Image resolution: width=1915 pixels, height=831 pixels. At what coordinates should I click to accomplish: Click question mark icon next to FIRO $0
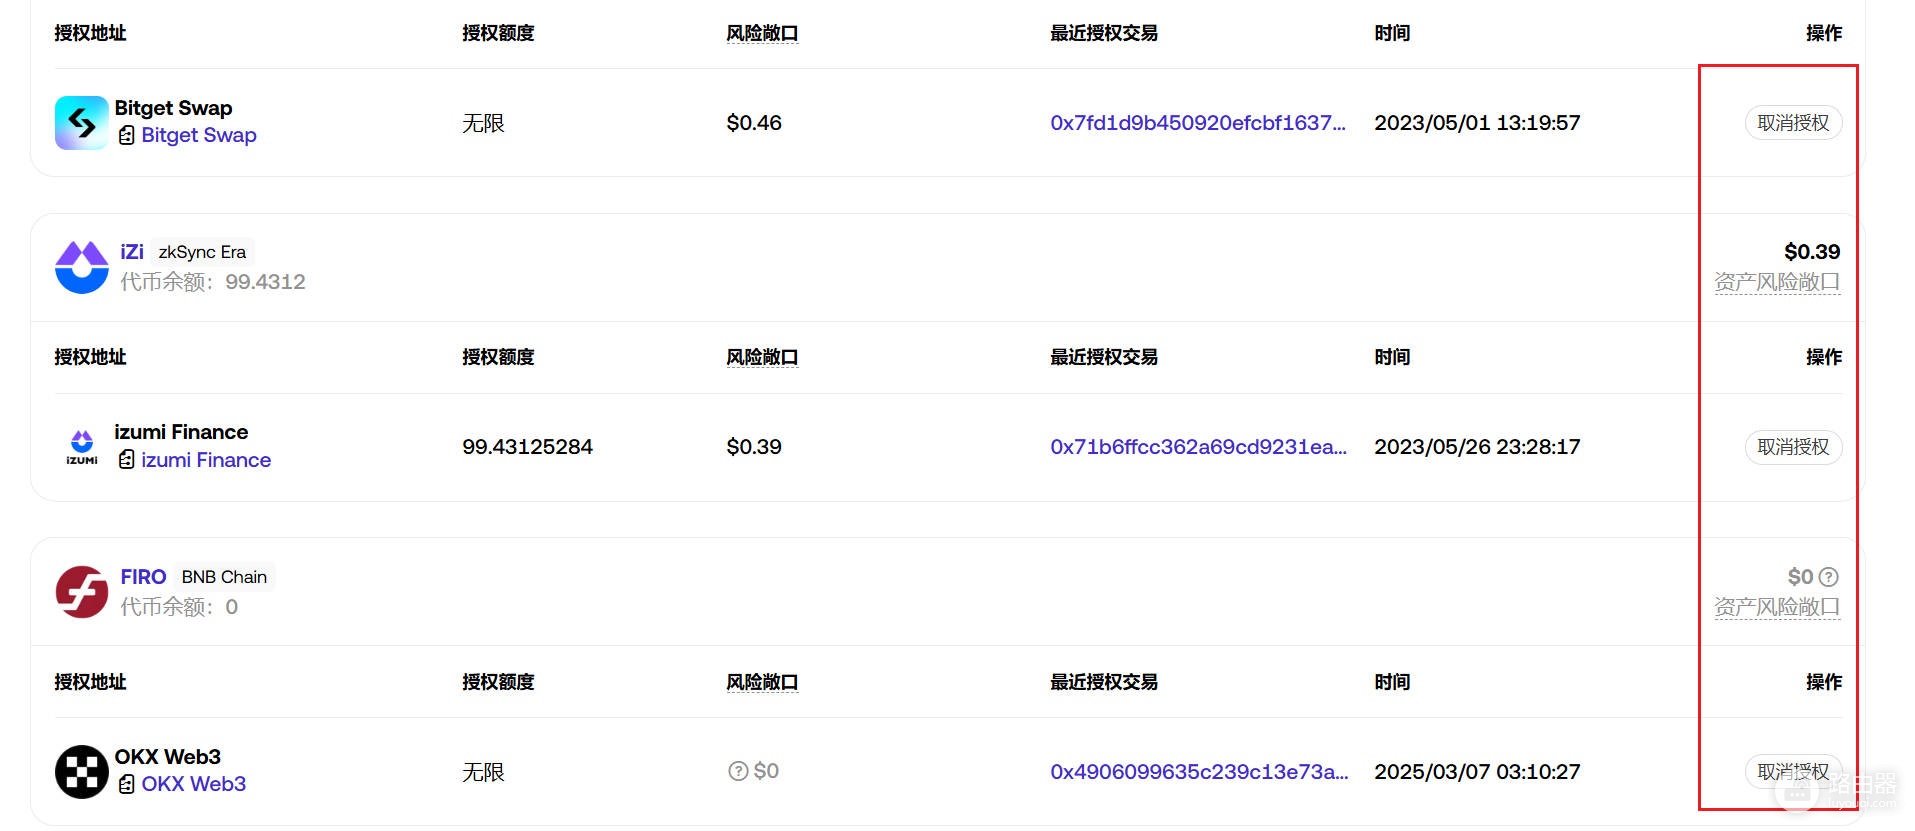[1828, 577]
